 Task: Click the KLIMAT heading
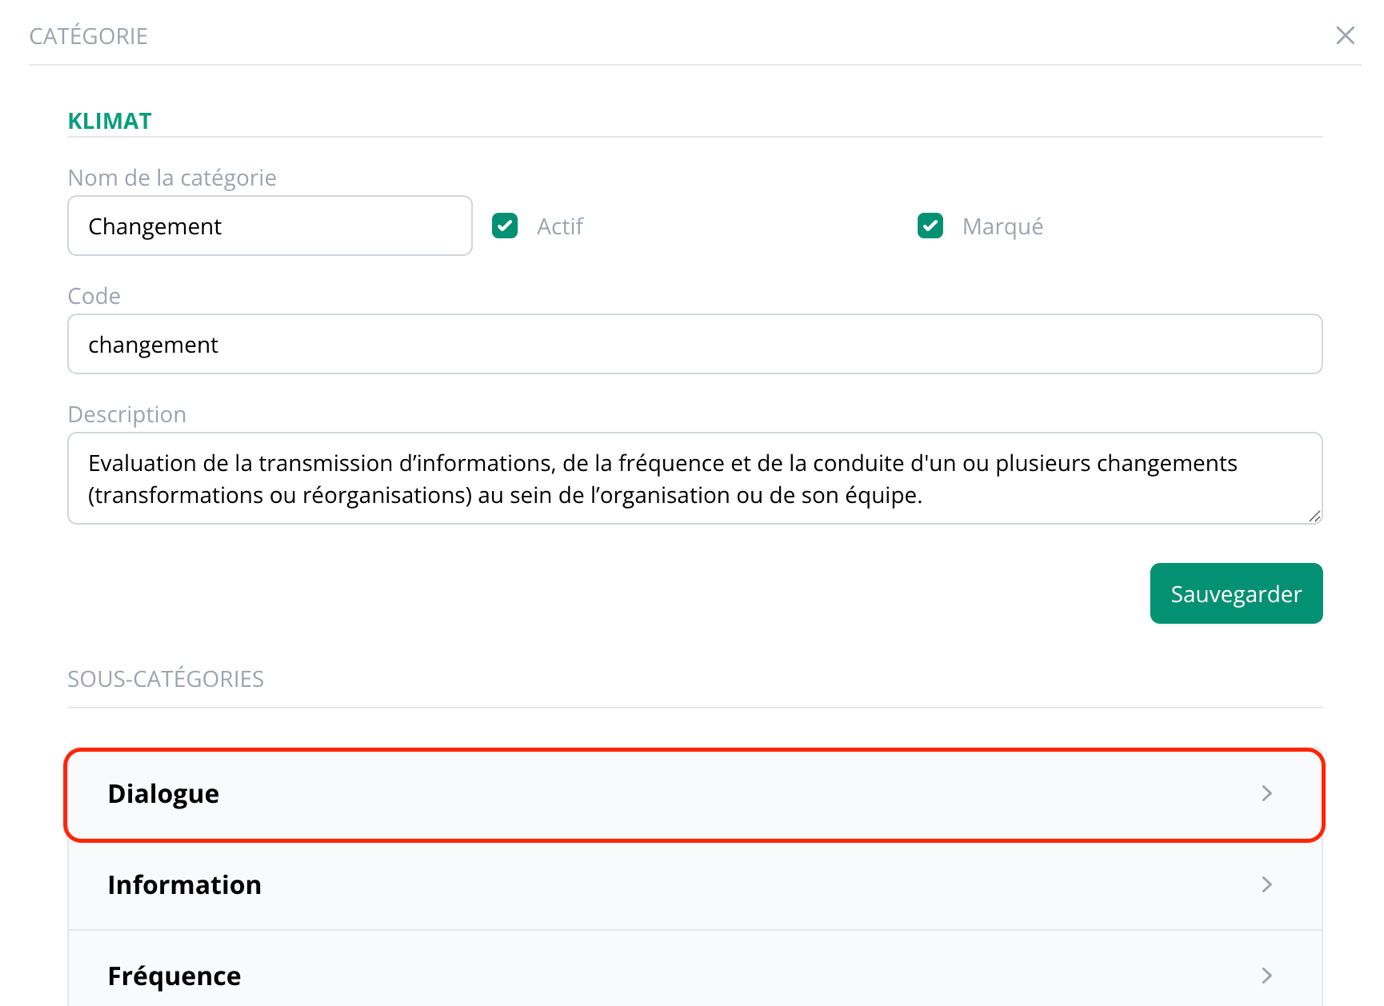point(110,121)
